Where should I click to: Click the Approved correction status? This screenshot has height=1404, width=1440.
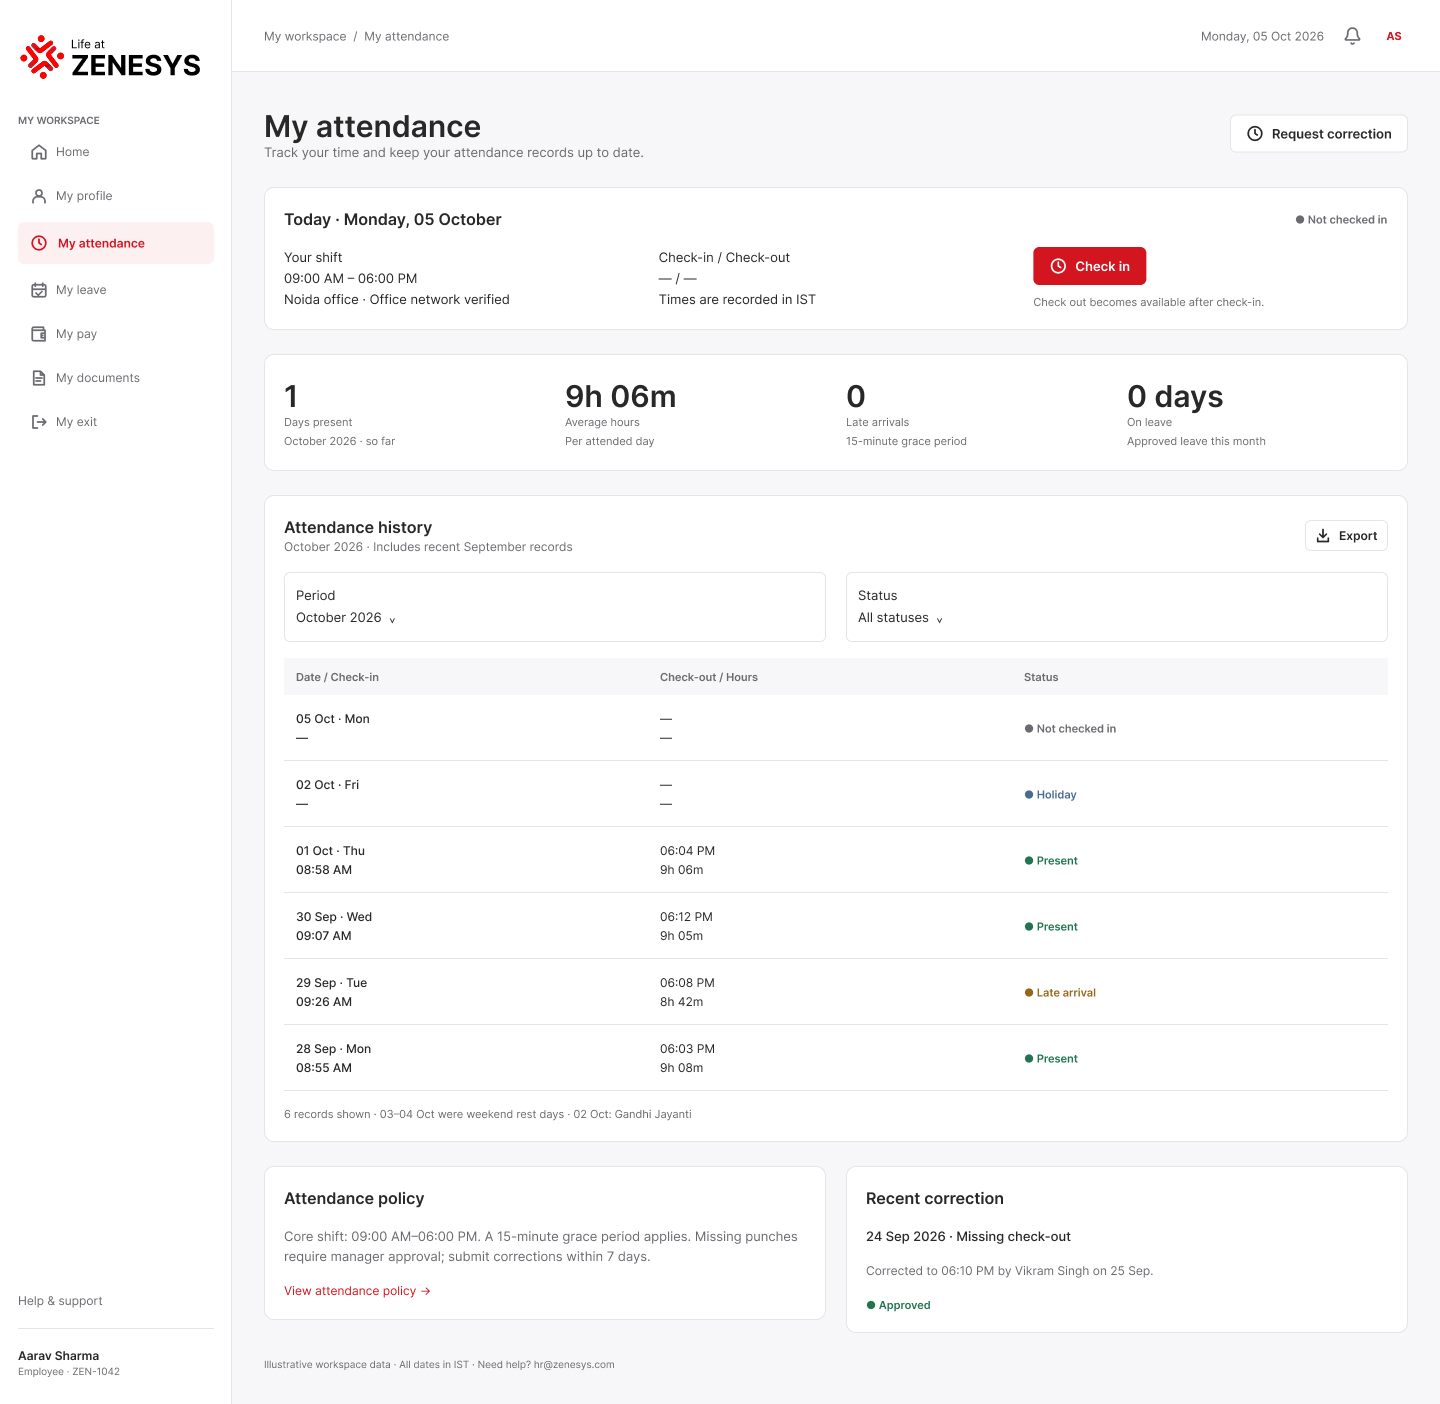coord(898,1305)
